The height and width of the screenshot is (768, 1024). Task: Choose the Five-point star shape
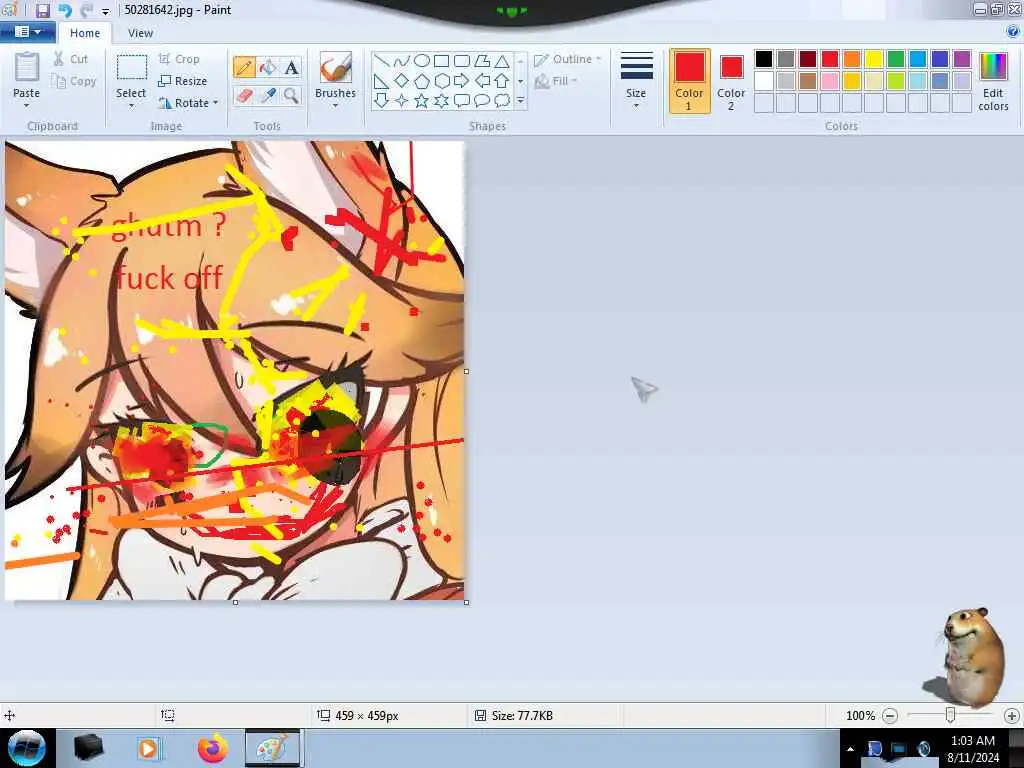point(422,101)
